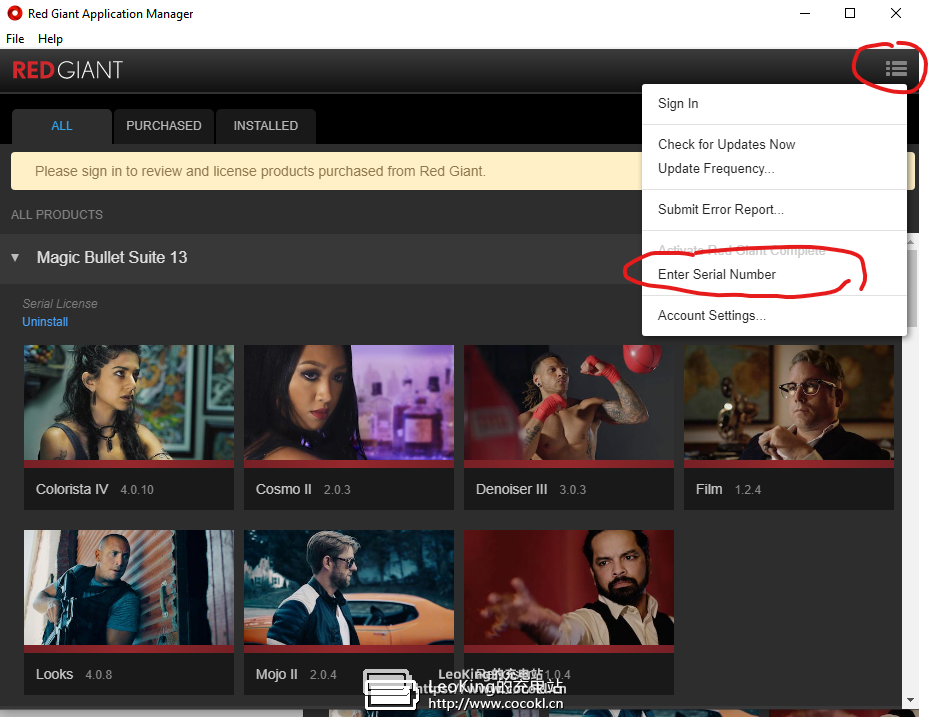Collapse the Magic Bullet Suite 13 group
Screen dimensions: 929x717
coord(15,258)
